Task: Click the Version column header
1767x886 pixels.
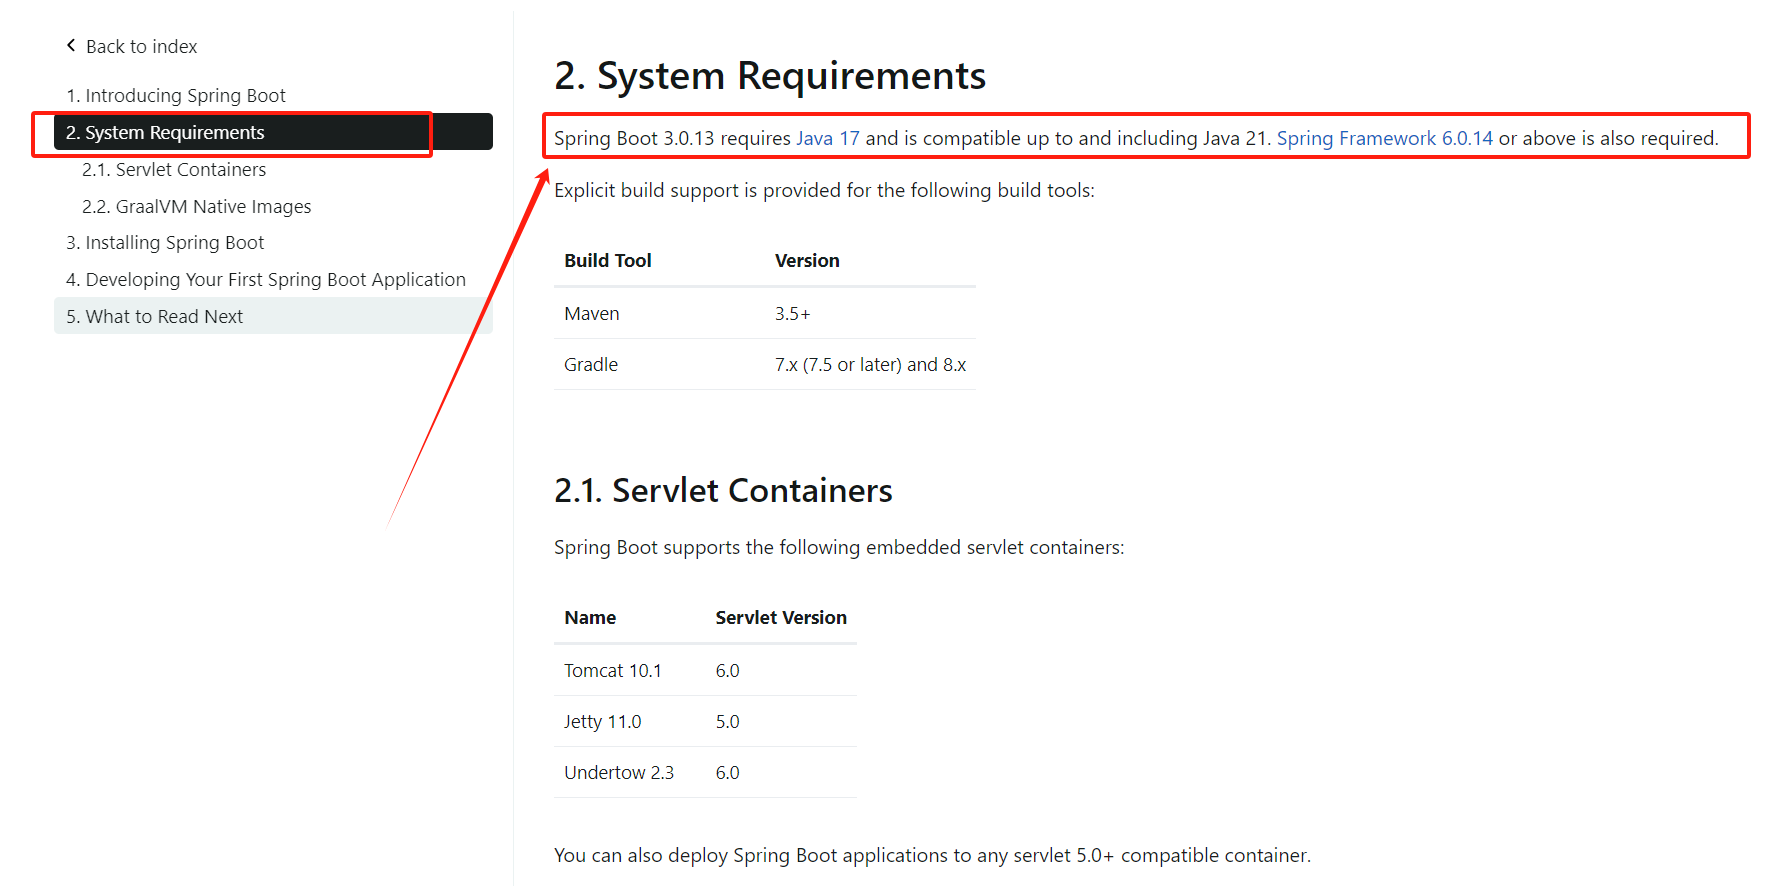Action: (807, 261)
